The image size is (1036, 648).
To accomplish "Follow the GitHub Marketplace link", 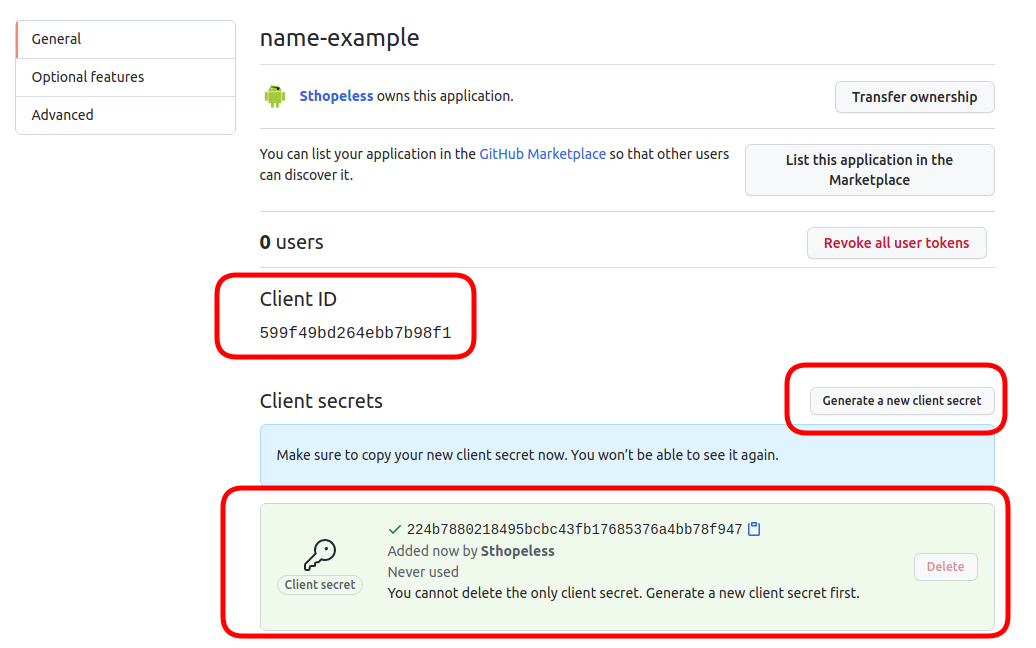I will tap(542, 154).
